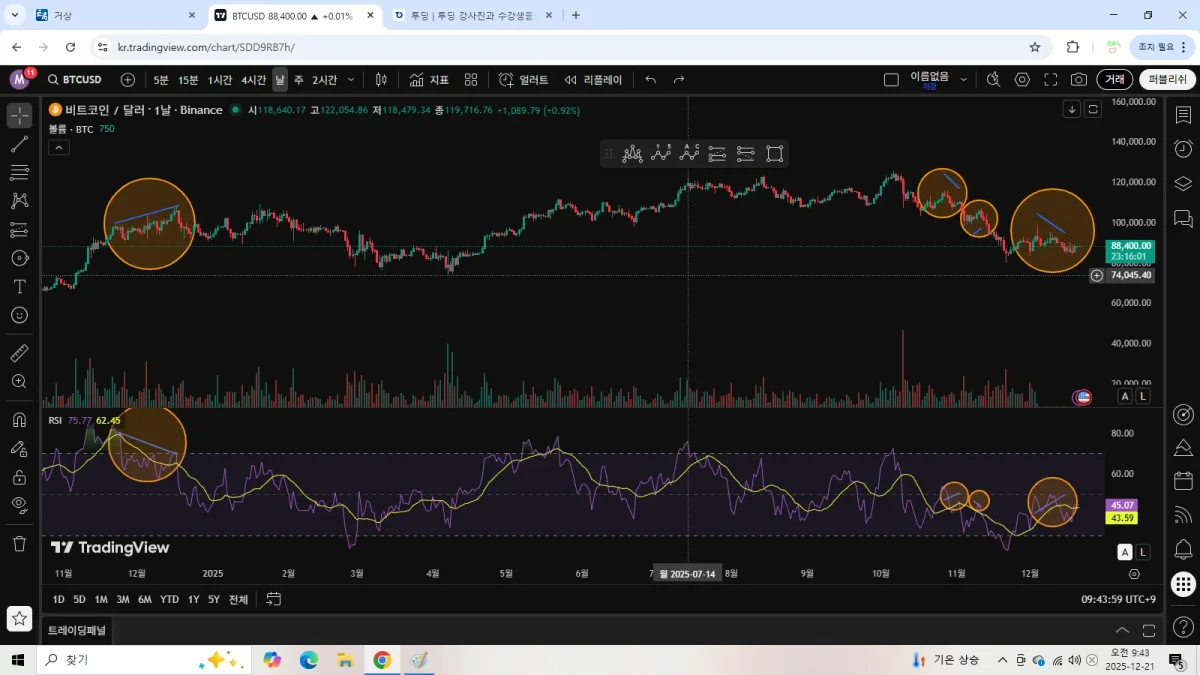Screen dimensions: 1200x675
Task: Toggle hide all drawings eye icon
Action: (x=19, y=505)
